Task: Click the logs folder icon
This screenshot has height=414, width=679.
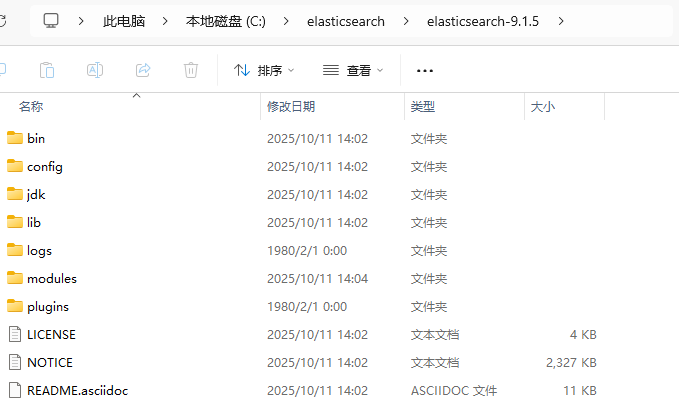Action: pos(15,250)
